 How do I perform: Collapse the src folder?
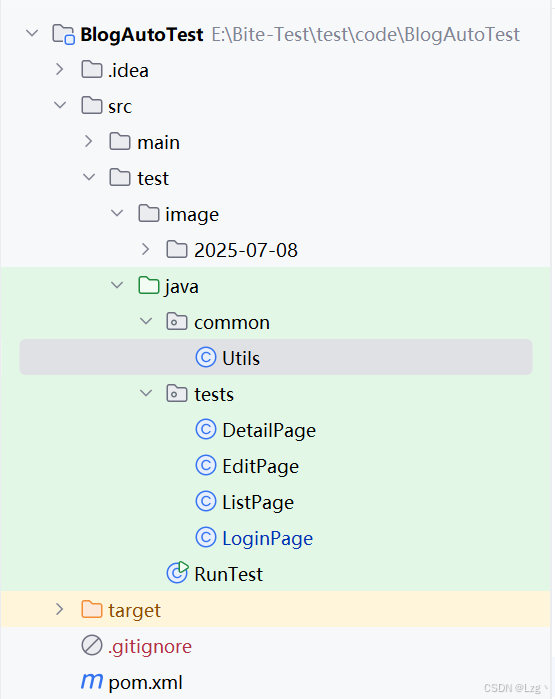(60, 105)
